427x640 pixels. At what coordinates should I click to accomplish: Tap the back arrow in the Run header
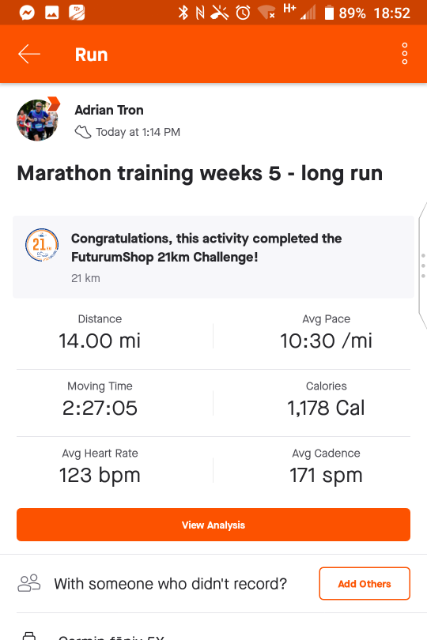(29, 54)
